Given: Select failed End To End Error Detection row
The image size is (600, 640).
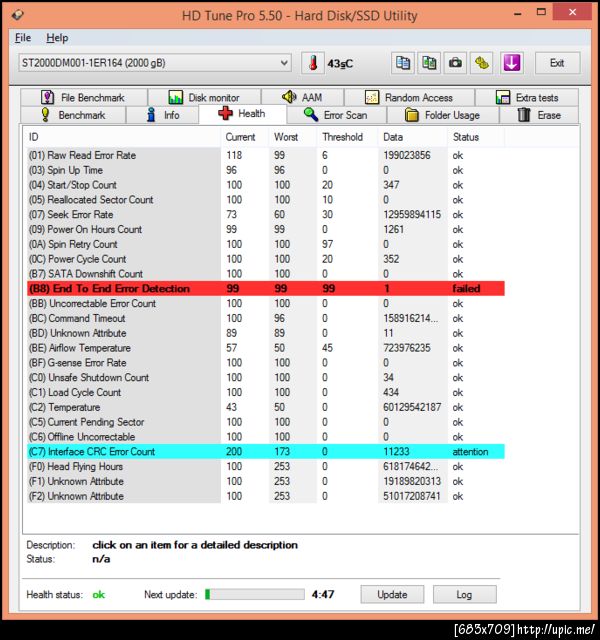Looking at the screenshot, I should (x=266, y=289).
